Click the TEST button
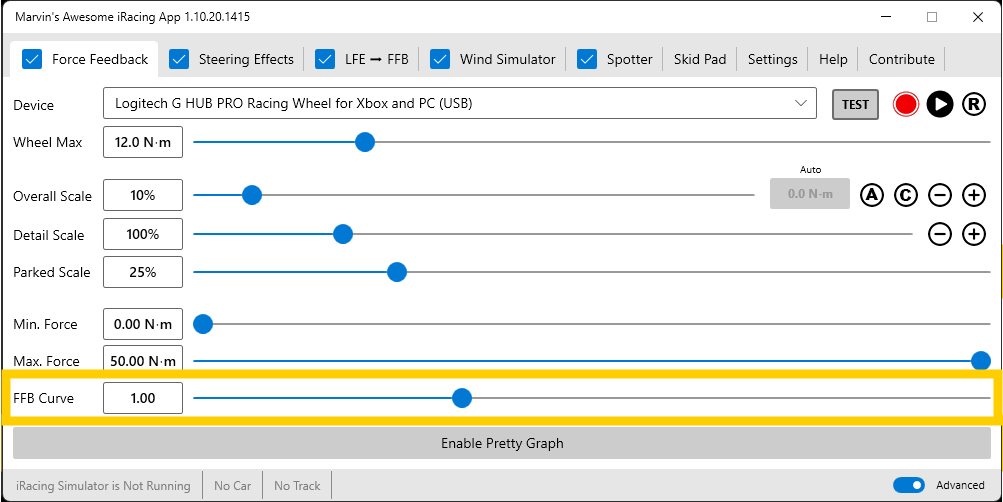 pyautogui.click(x=855, y=104)
